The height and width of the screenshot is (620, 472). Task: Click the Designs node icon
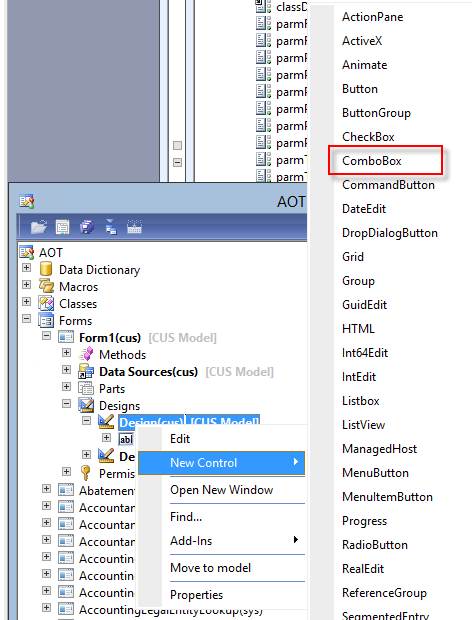pyautogui.click(x=86, y=405)
